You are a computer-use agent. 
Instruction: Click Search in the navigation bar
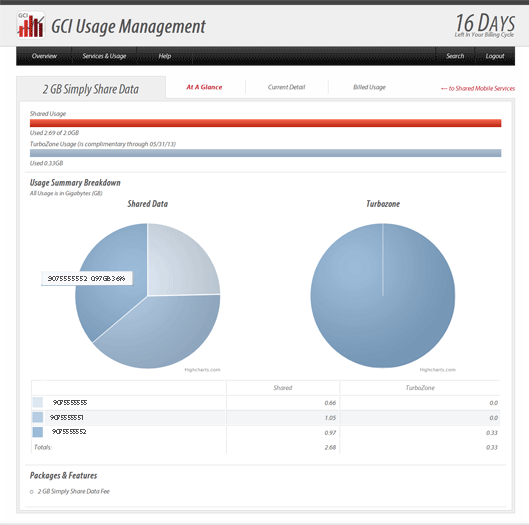click(x=455, y=56)
